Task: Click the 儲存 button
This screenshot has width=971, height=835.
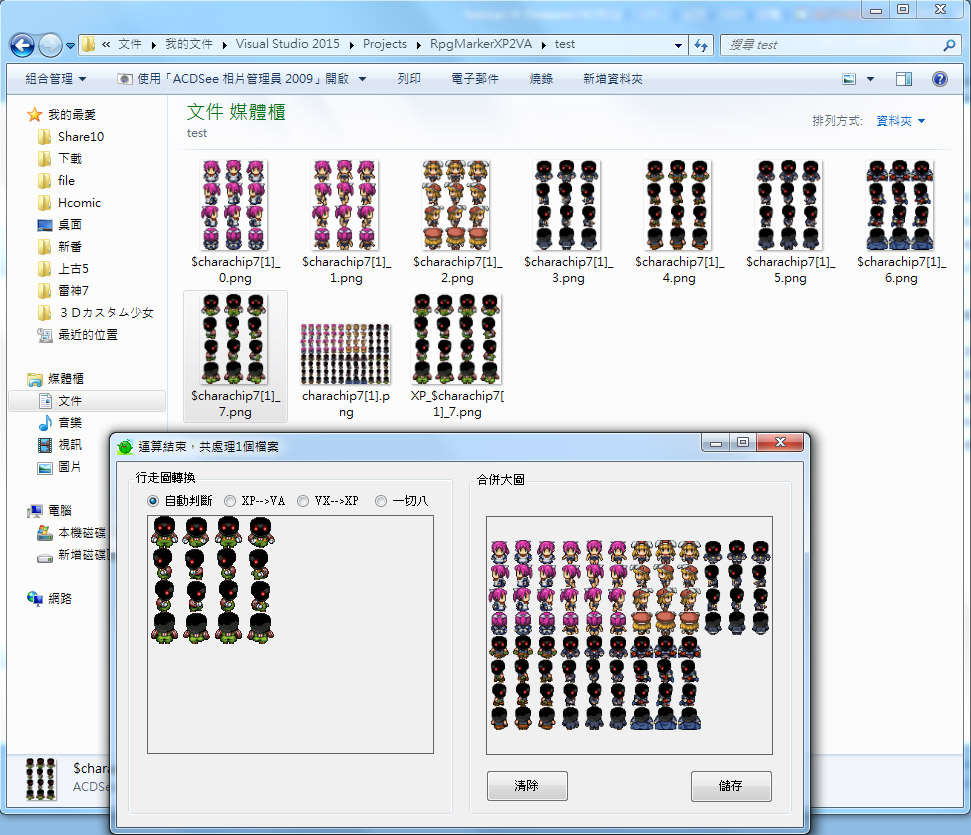Action: 731,785
